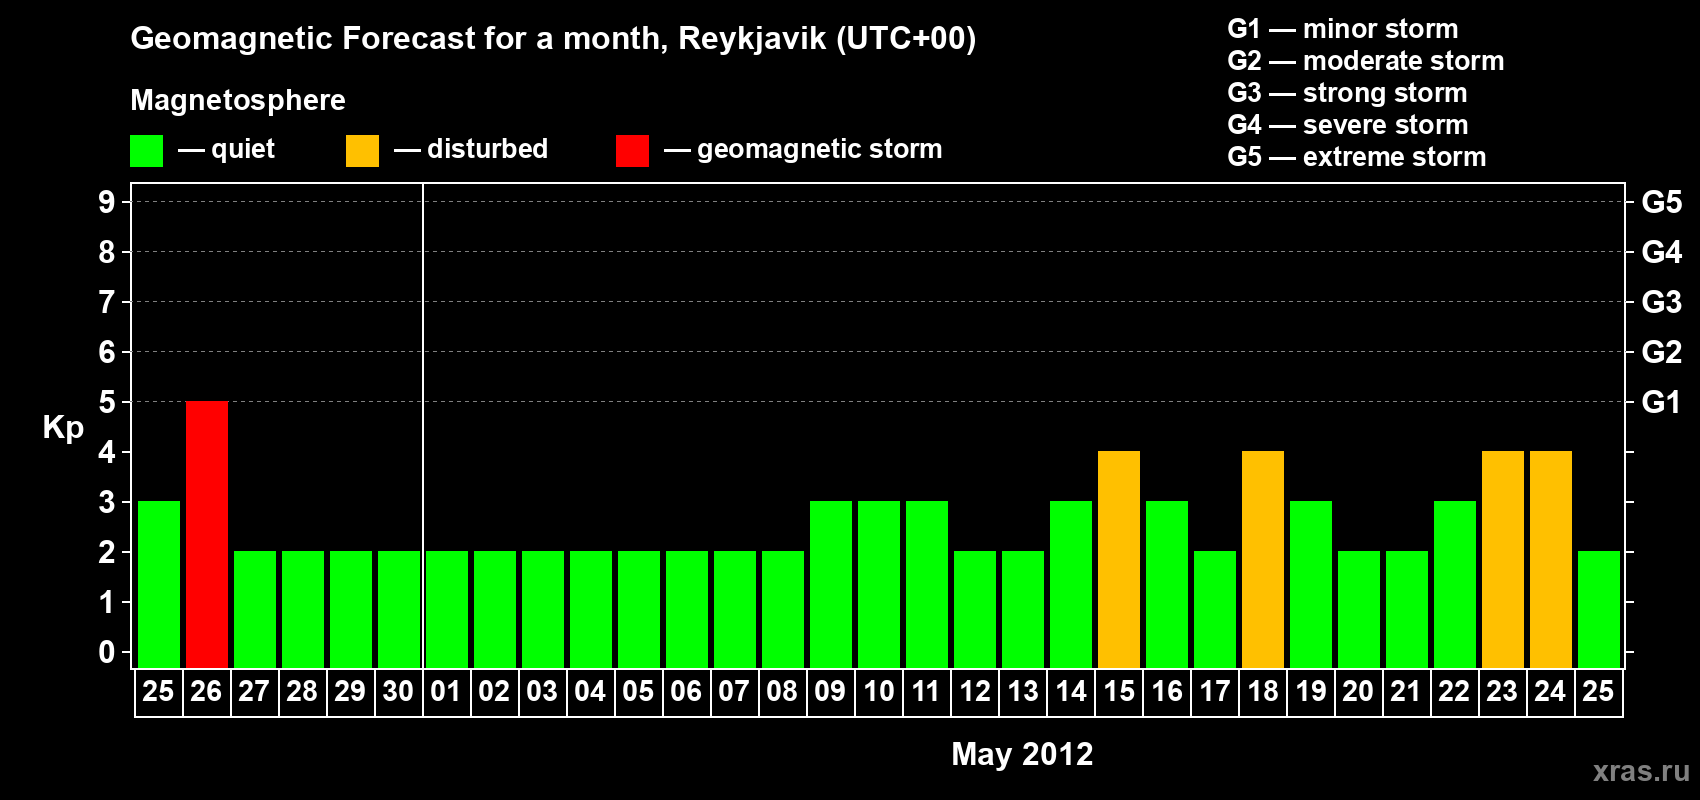
Task: Click 'G5 — extreme storm' legend line
Action: tap(1357, 157)
